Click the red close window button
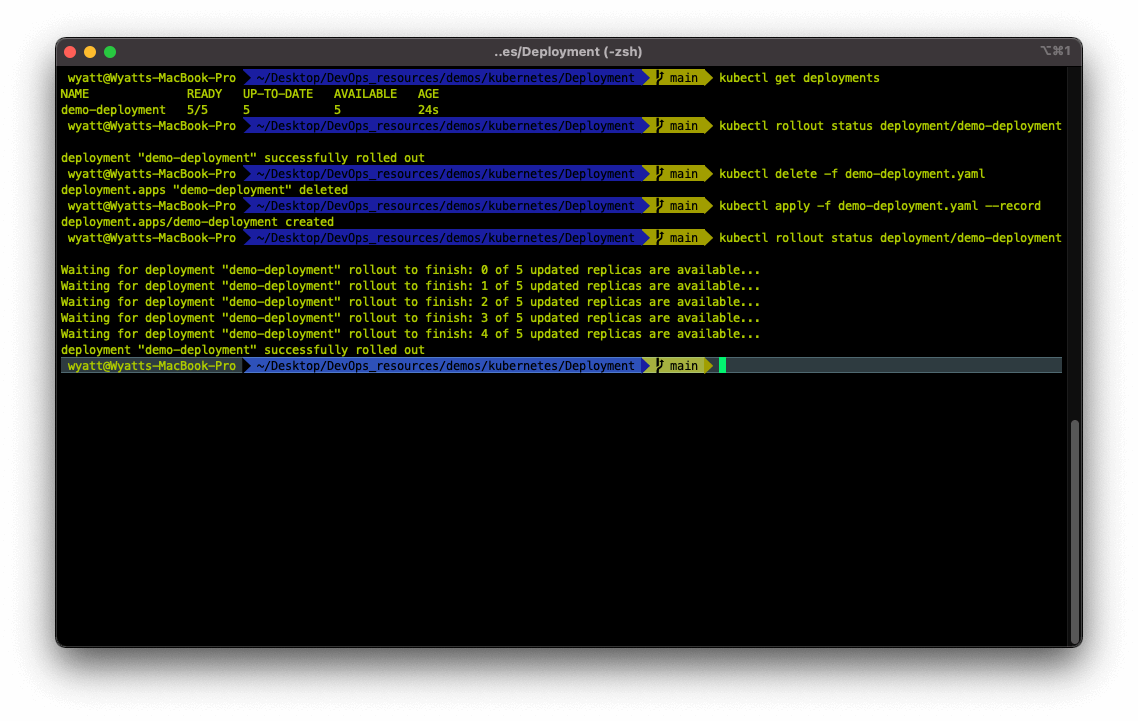The image size is (1138, 721). (x=70, y=52)
